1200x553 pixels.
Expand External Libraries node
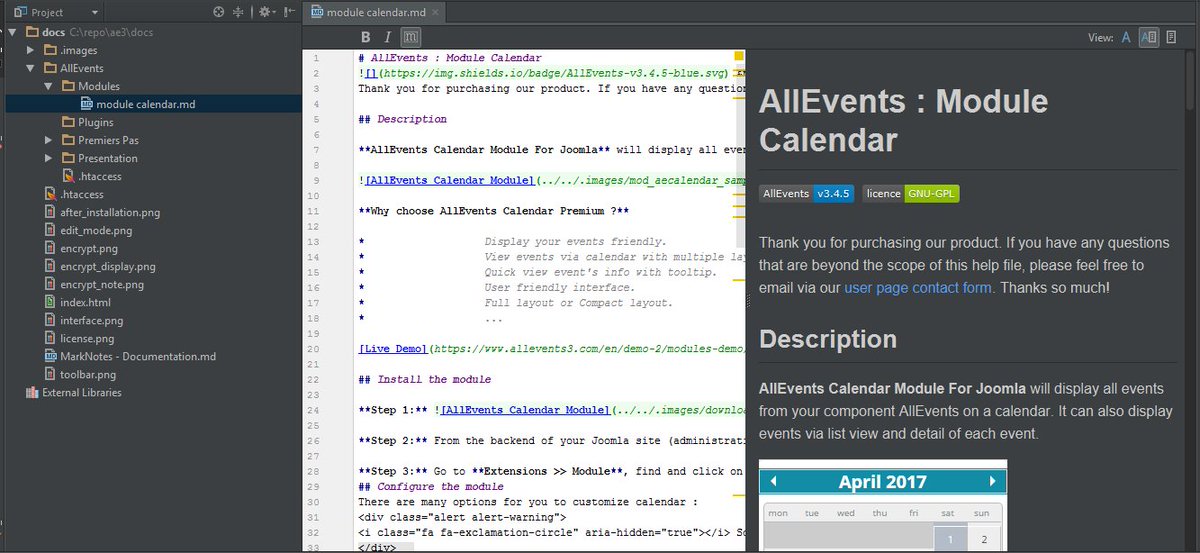pyautogui.click(x=73, y=392)
